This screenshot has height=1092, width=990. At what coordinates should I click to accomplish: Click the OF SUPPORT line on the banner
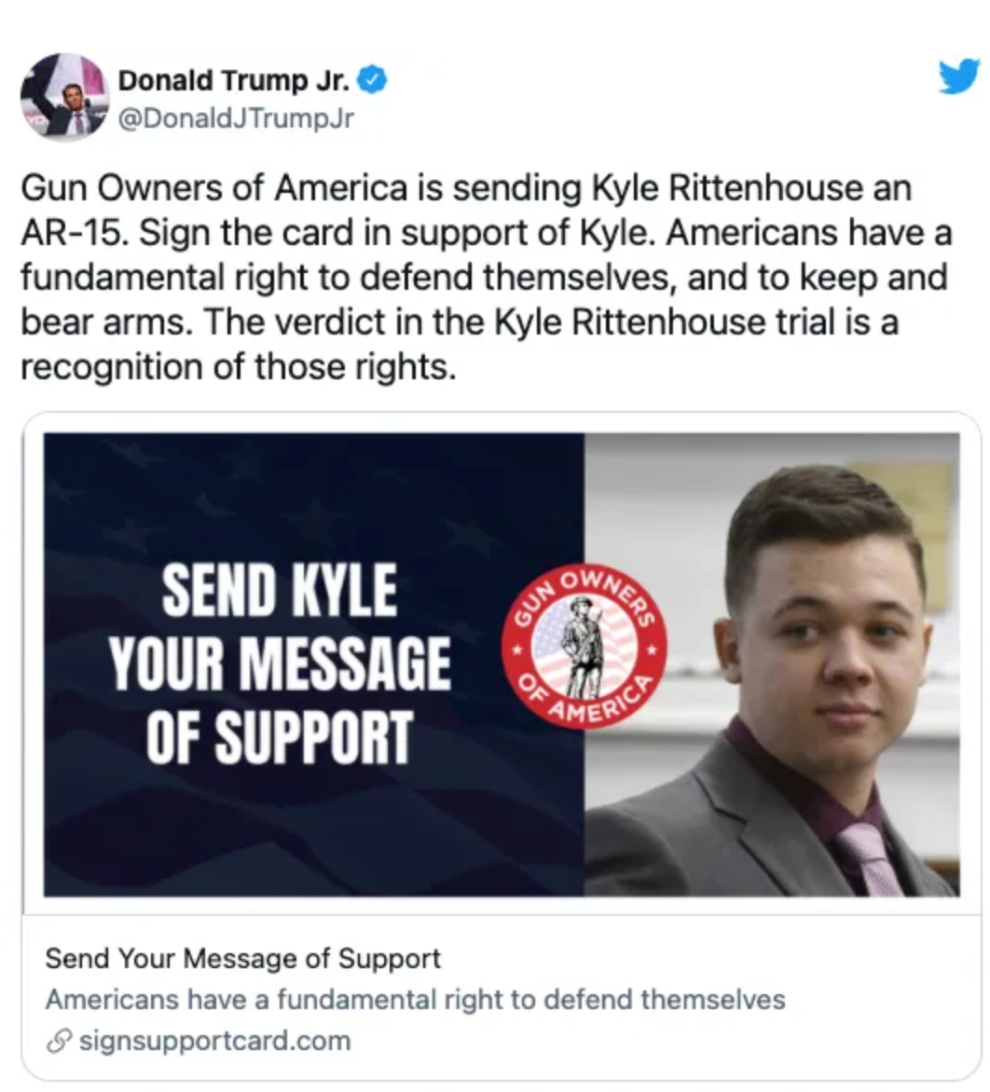point(279,738)
